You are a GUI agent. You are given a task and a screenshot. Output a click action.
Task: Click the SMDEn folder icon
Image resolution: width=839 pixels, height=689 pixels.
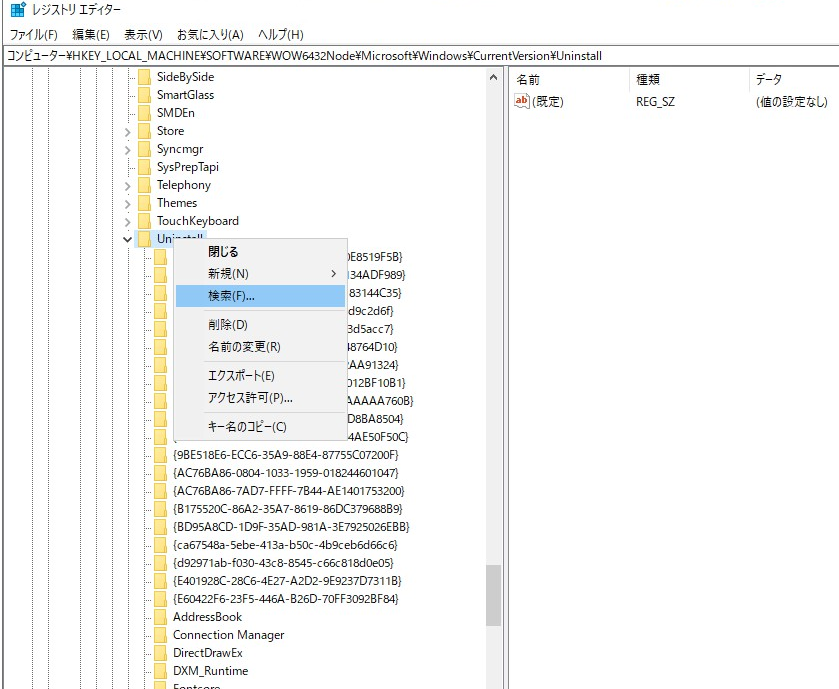(x=144, y=113)
